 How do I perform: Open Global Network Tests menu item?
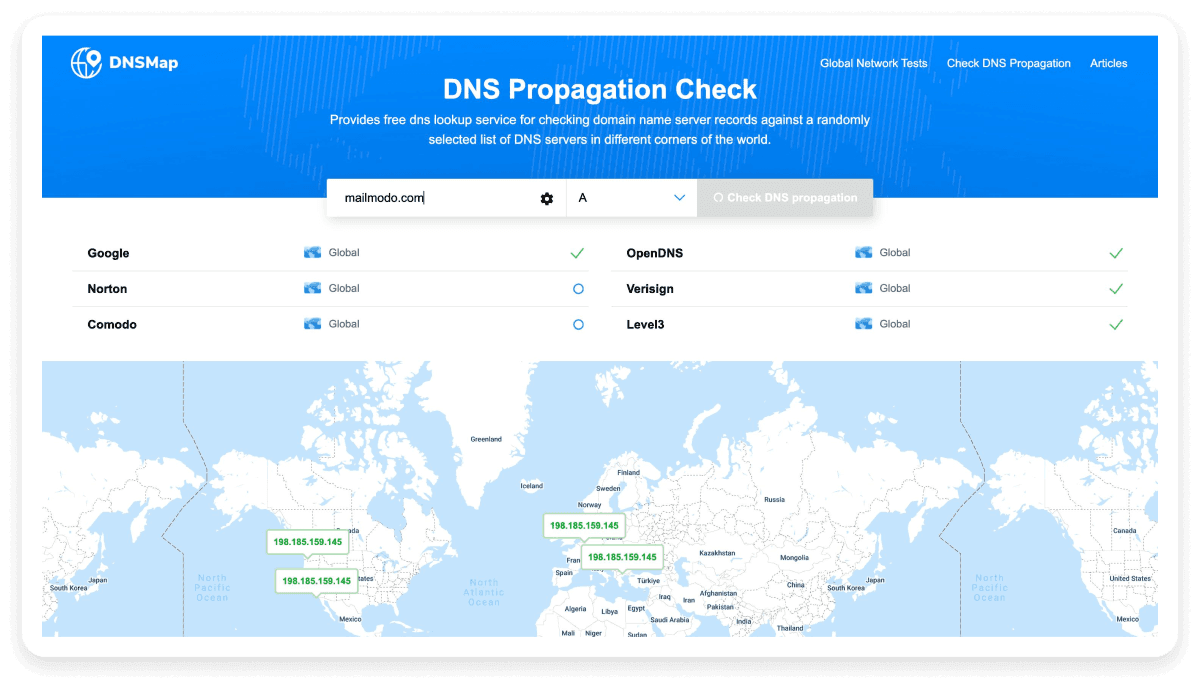874,63
